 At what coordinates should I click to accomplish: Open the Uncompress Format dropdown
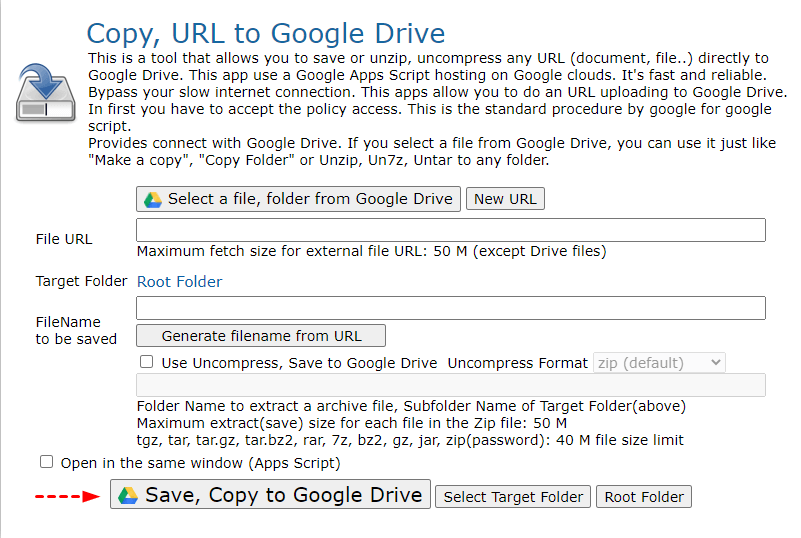pyautogui.click(x=659, y=362)
